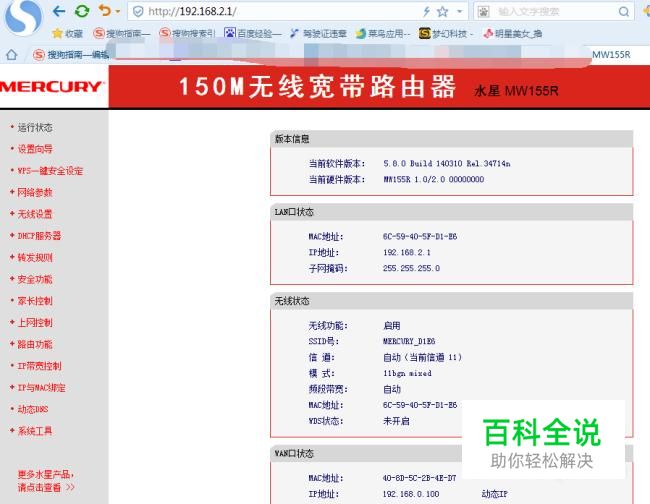Viewport: 650px width, 504px height.
Task: Click WAN MAC value 40-8D-5C-2B-4E-D7
Action: point(420,478)
